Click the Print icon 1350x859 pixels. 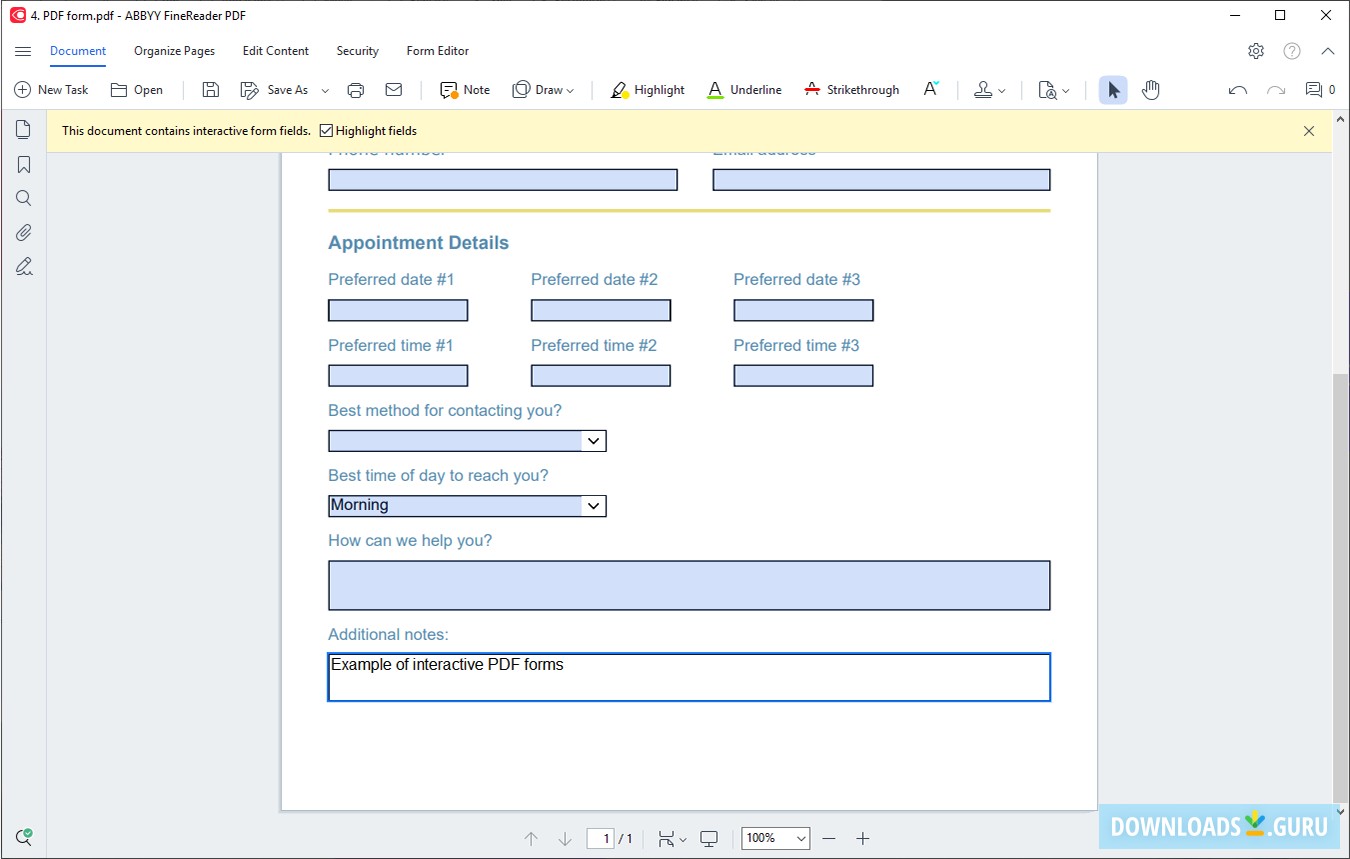(355, 90)
